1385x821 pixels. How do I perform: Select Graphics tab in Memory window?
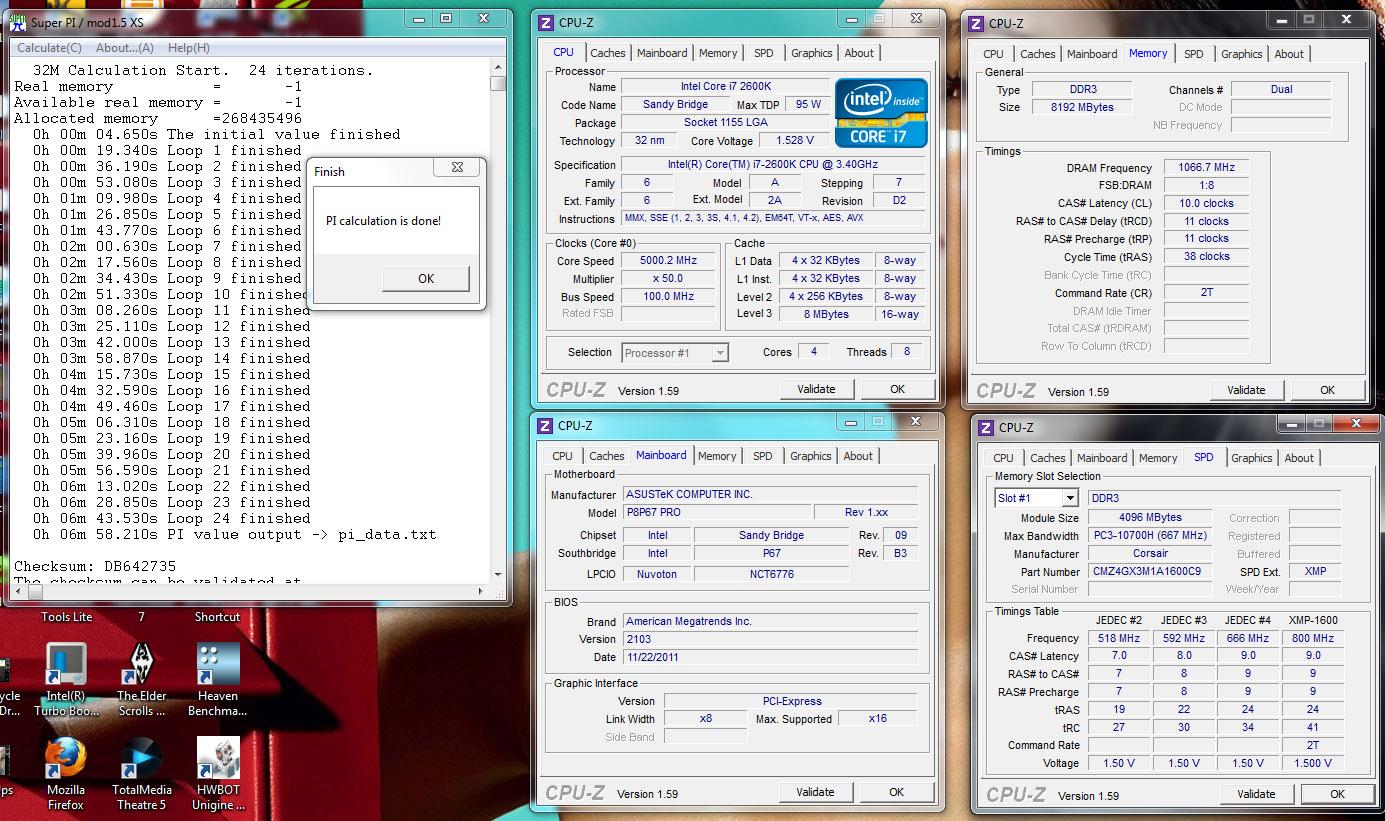click(x=1241, y=54)
